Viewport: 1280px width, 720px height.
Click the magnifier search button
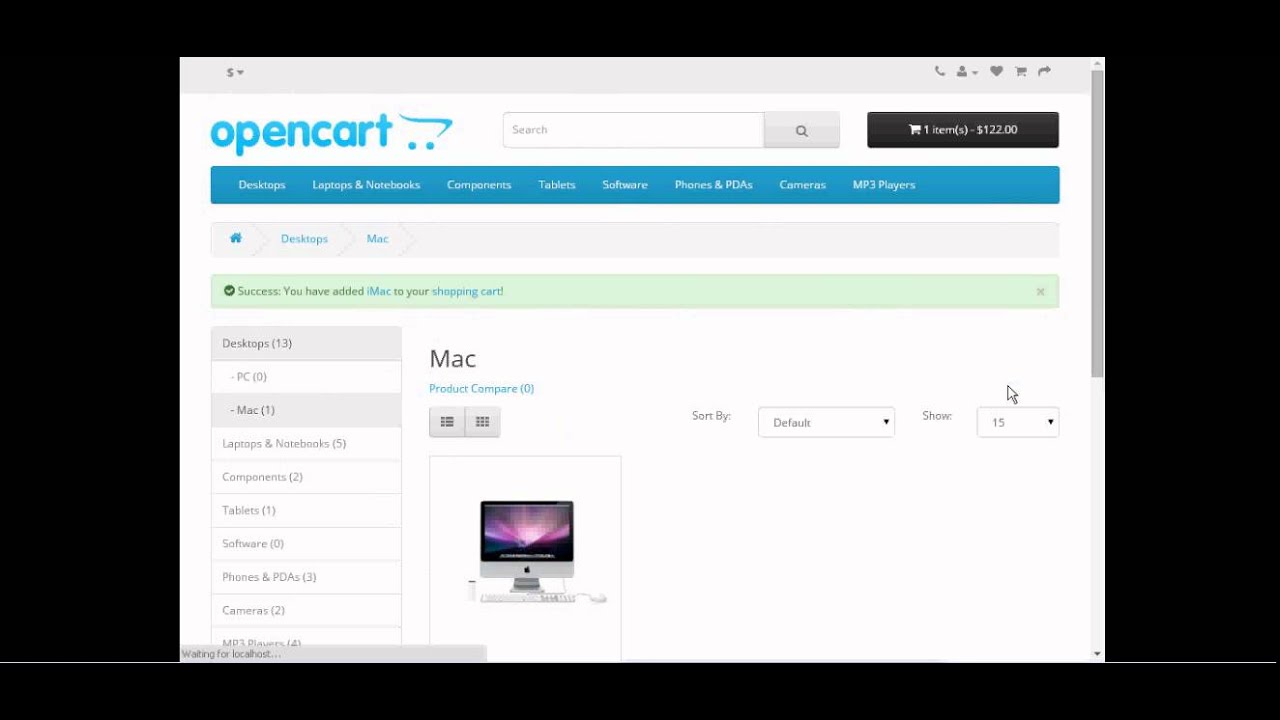pyautogui.click(x=801, y=130)
